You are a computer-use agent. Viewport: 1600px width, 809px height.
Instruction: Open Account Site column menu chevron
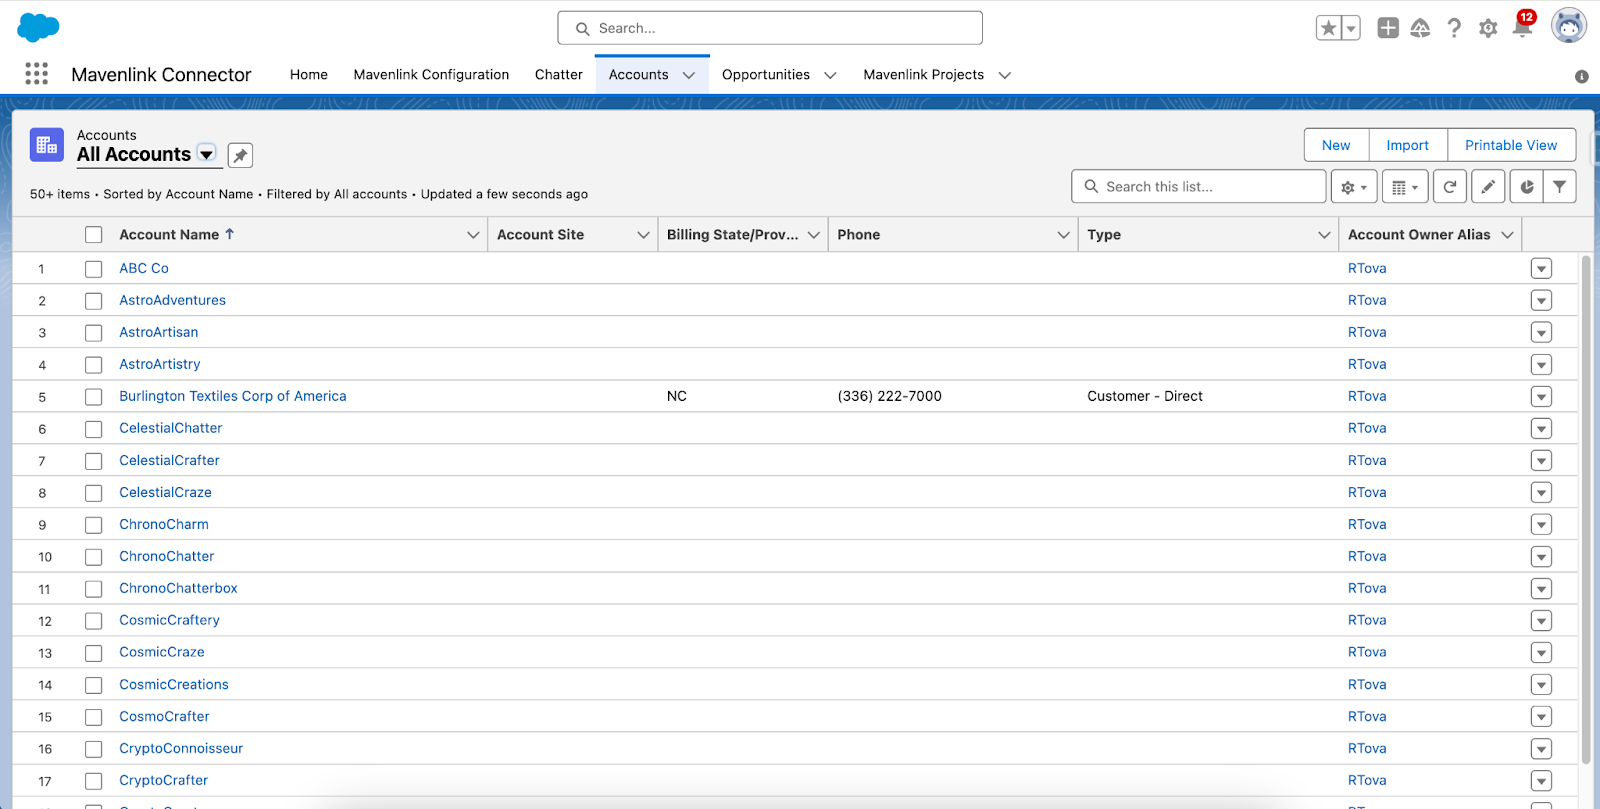coord(643,235)
